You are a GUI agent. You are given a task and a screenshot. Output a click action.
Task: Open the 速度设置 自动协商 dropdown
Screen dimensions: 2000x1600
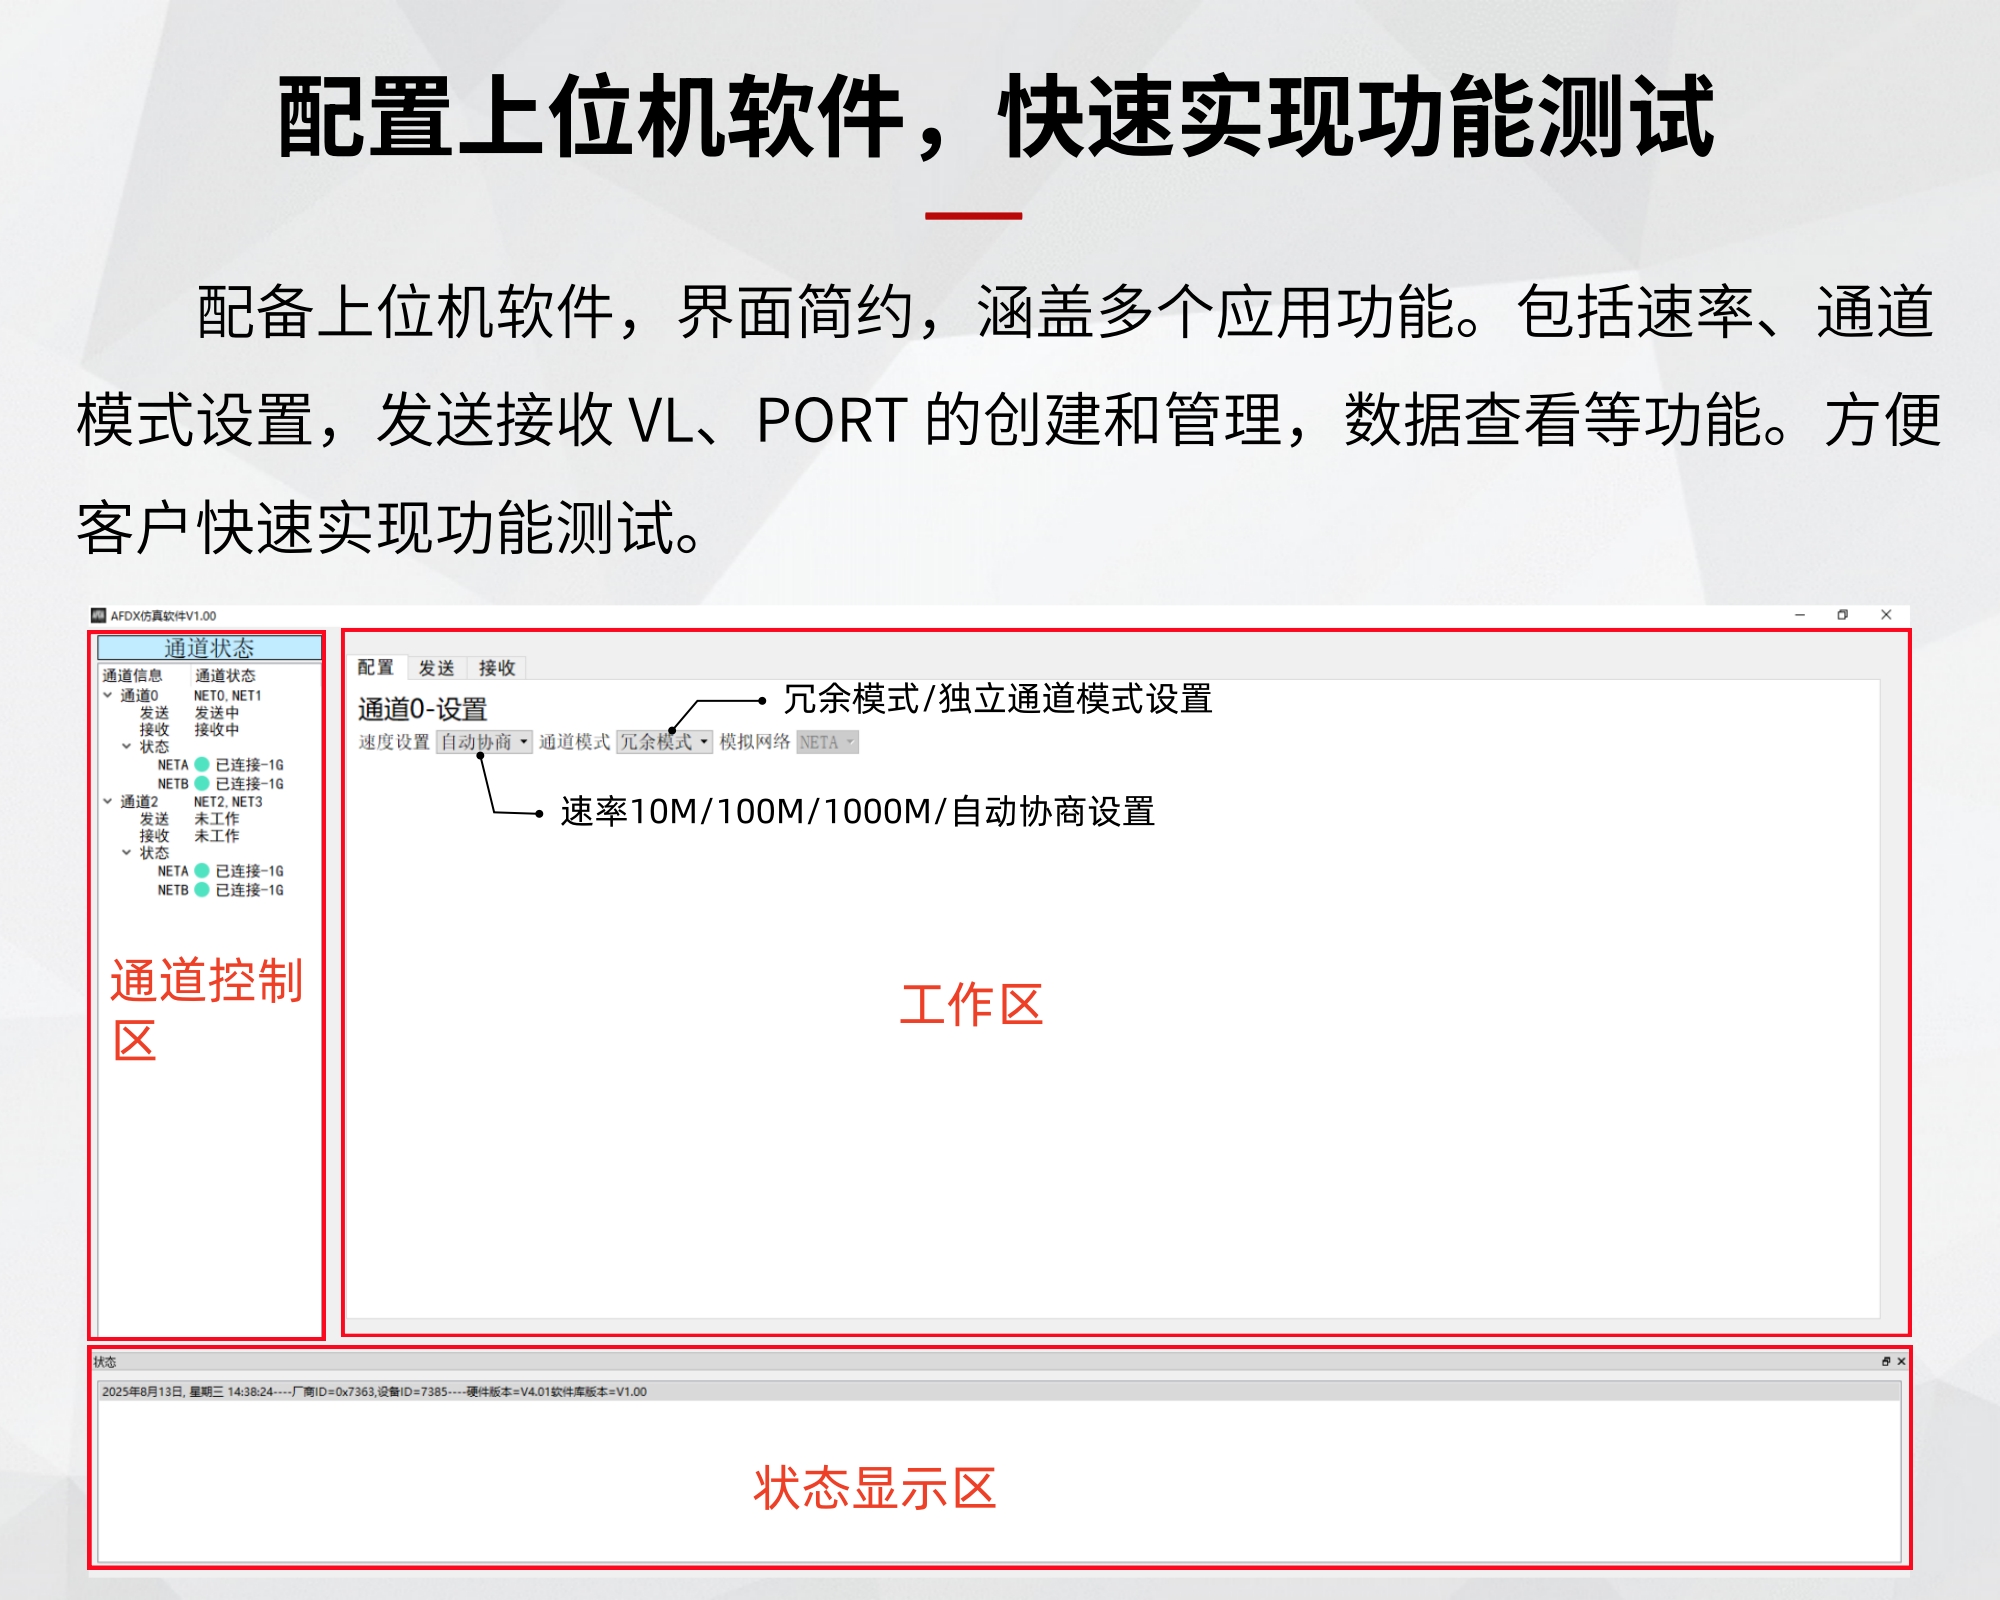(x=484, y=742)
